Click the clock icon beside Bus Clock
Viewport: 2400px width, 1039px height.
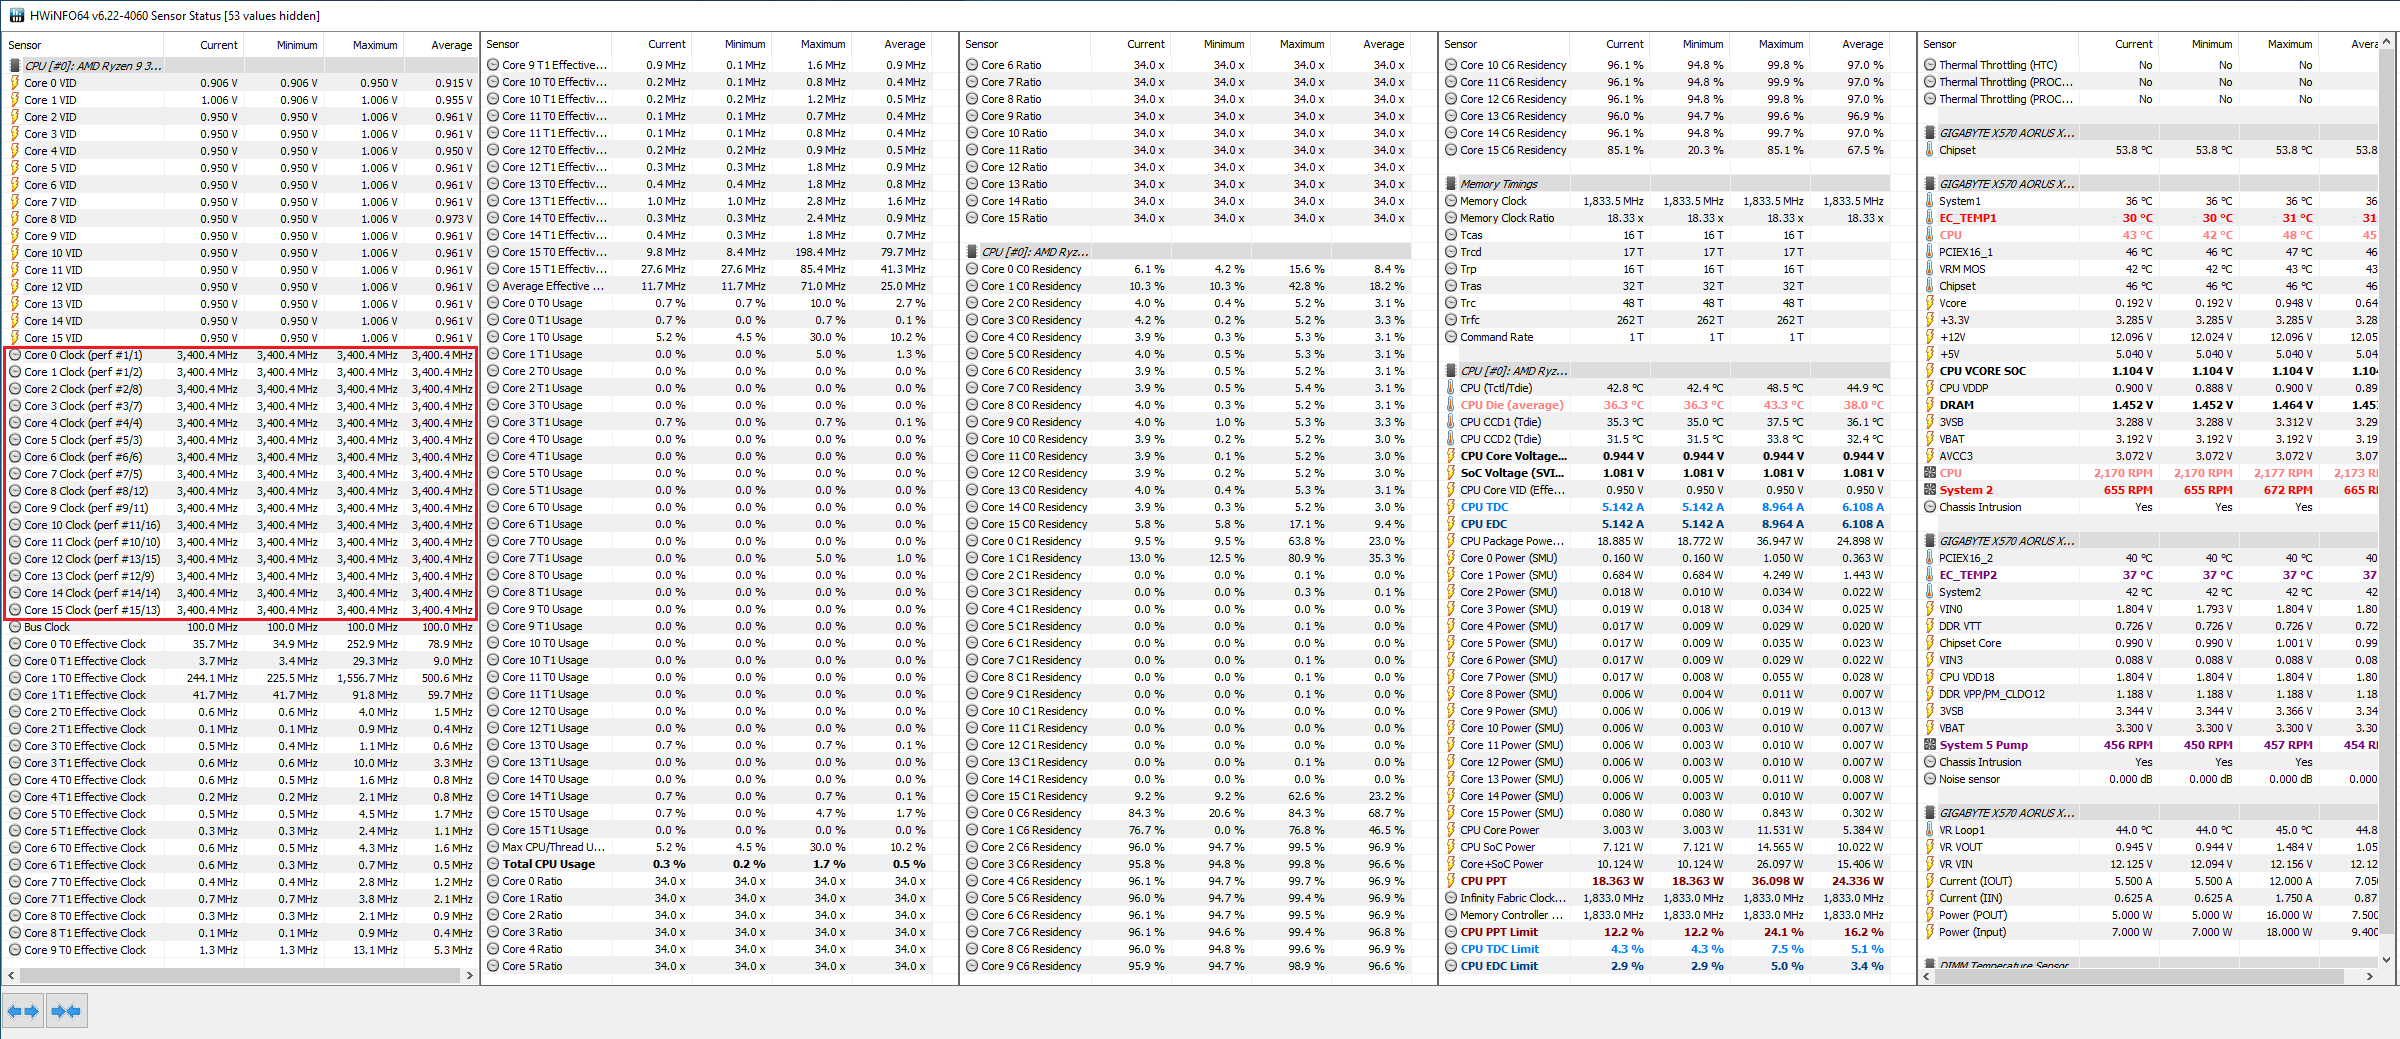pos(15,627)
